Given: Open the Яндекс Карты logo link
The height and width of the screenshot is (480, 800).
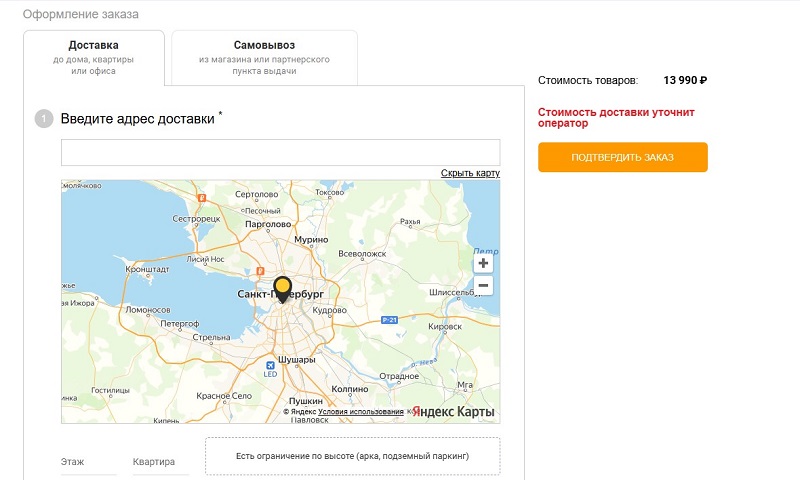Looking at the screenshot, I should coord(453,412).
